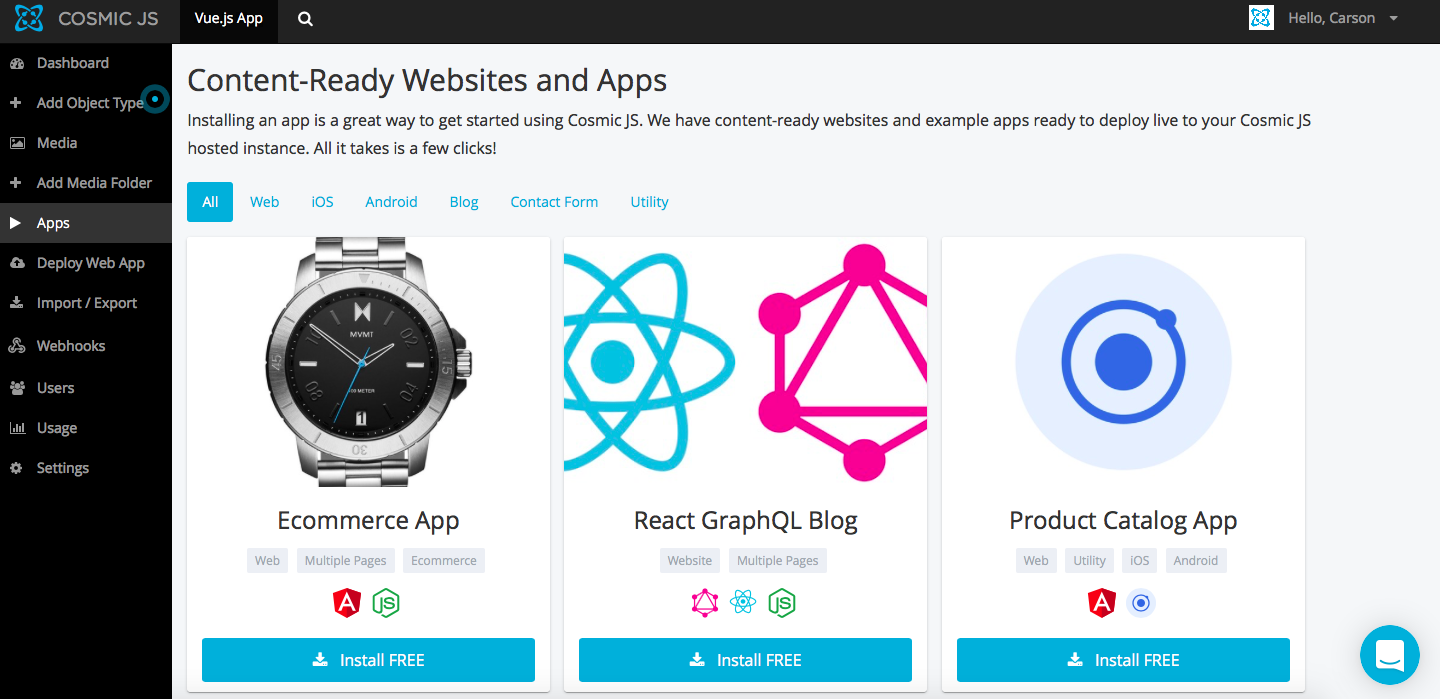The width and height of the screenshot is (1440, 699).
Task: Click the user avatar icon in header
Action: (x=1261, y=18)
